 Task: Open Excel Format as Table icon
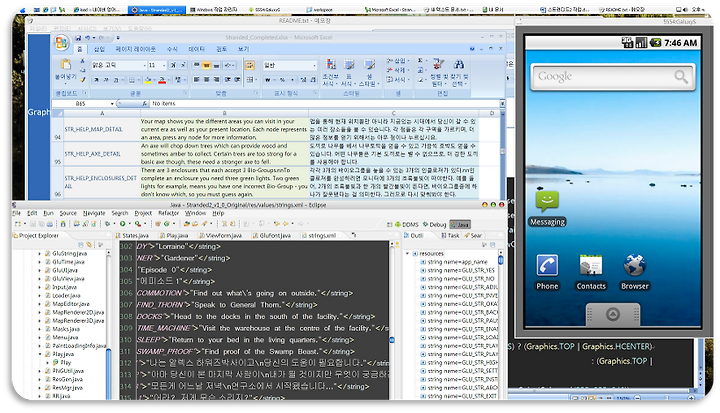coord(349,64)
